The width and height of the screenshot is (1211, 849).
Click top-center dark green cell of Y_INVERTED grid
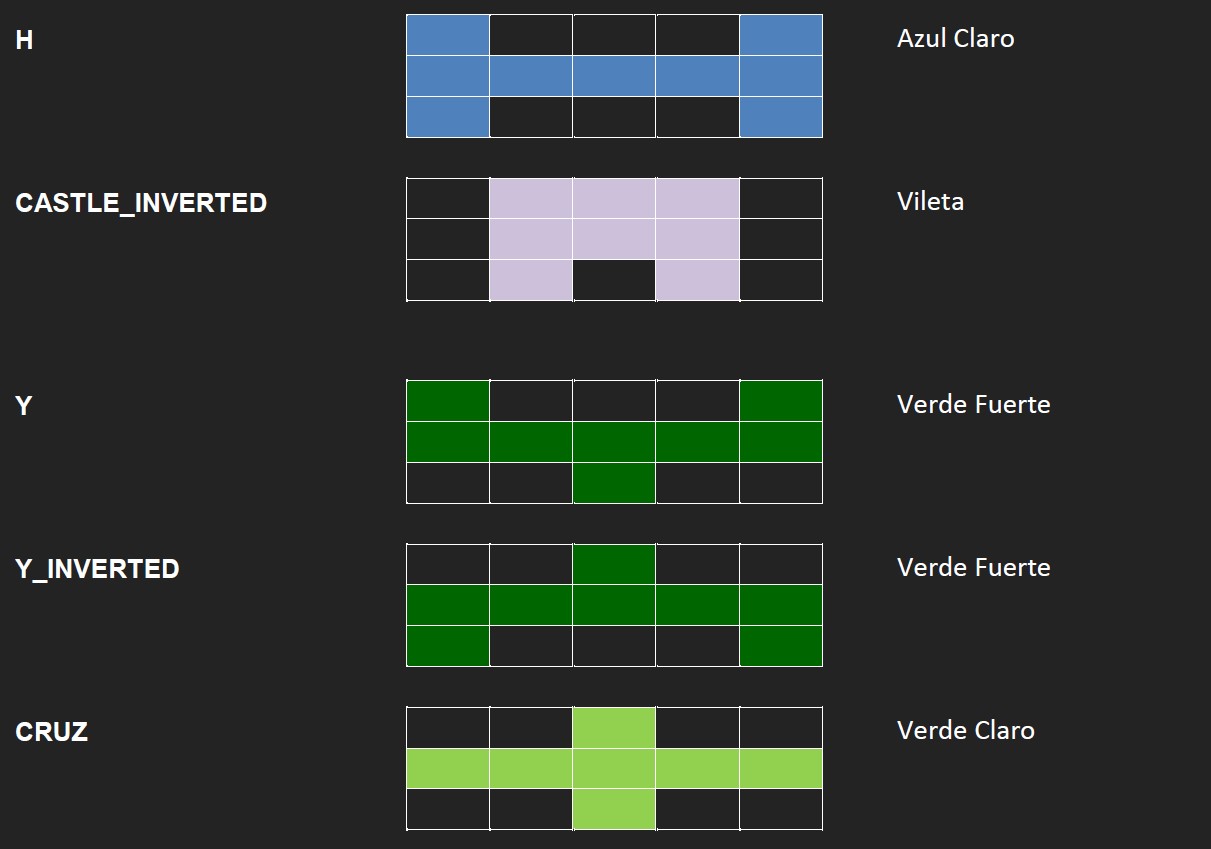click(x=614, y=564)
